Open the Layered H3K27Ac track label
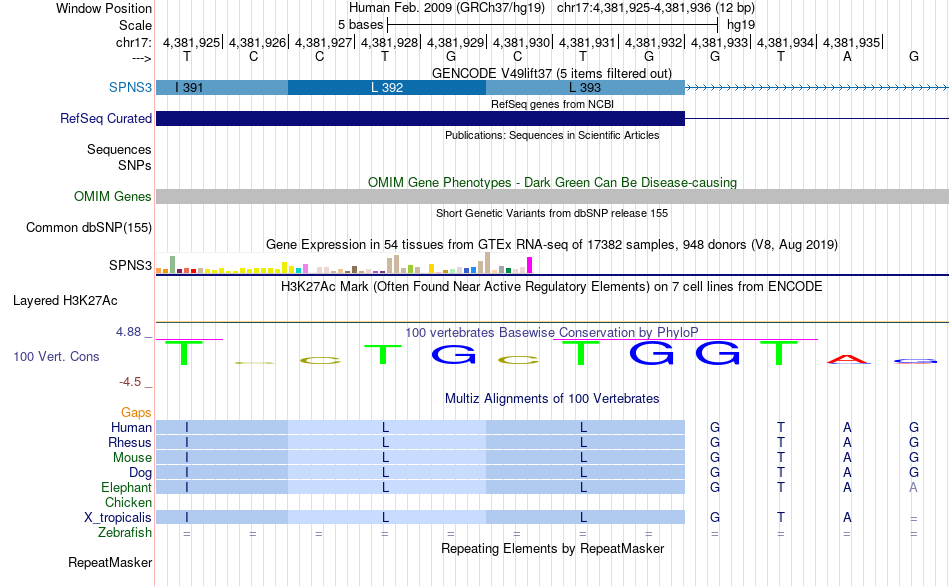Screen dimensions: 950x586 click(x=65, y=301)
